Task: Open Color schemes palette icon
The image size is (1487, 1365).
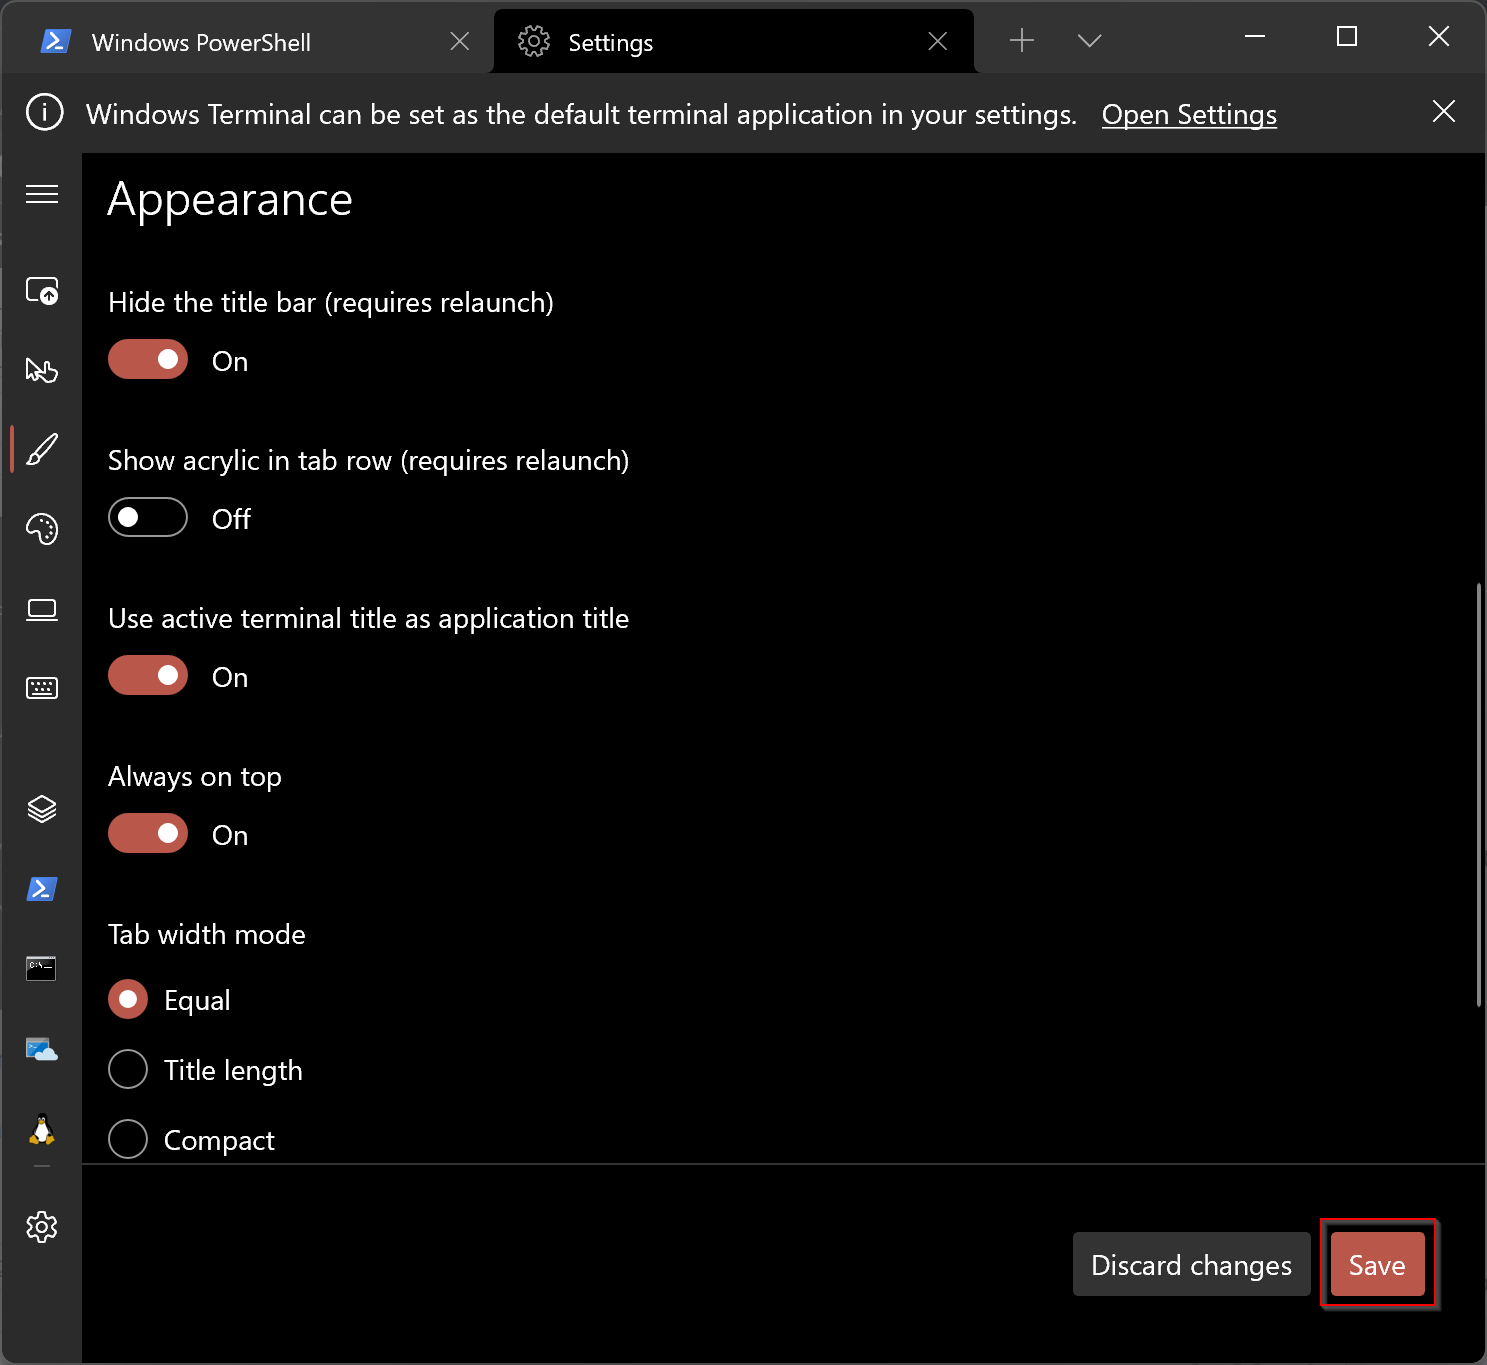Action: point(42,529)
